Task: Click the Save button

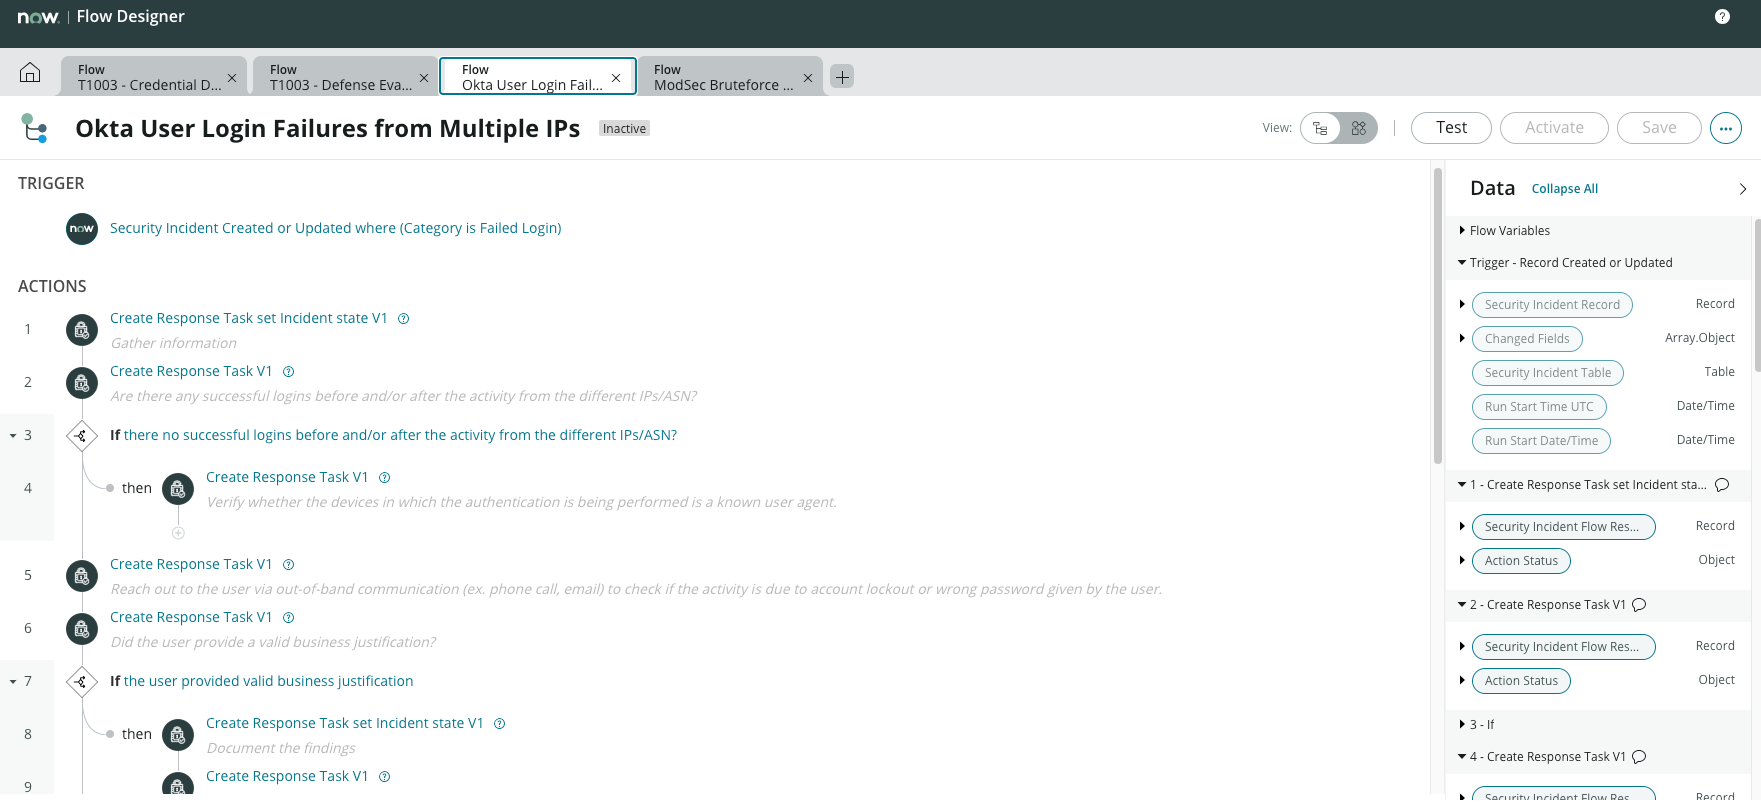Action: click(1659, 128)
